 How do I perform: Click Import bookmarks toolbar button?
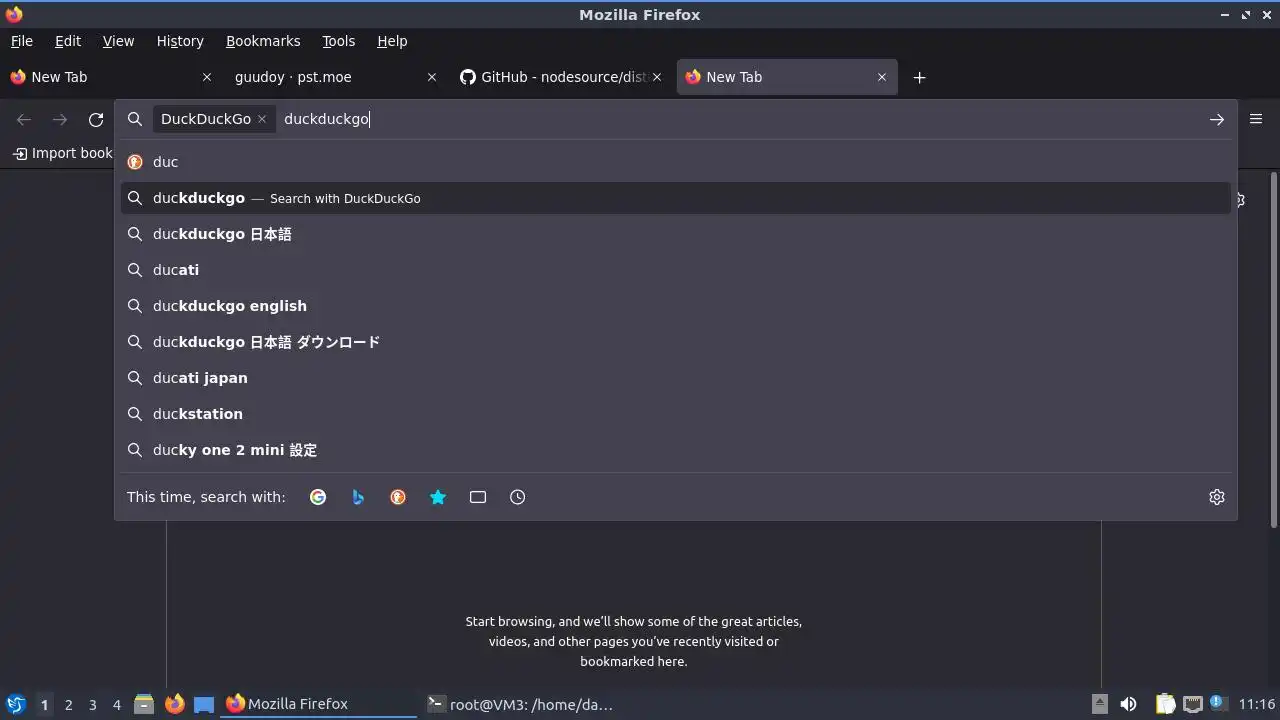[62, 153]
